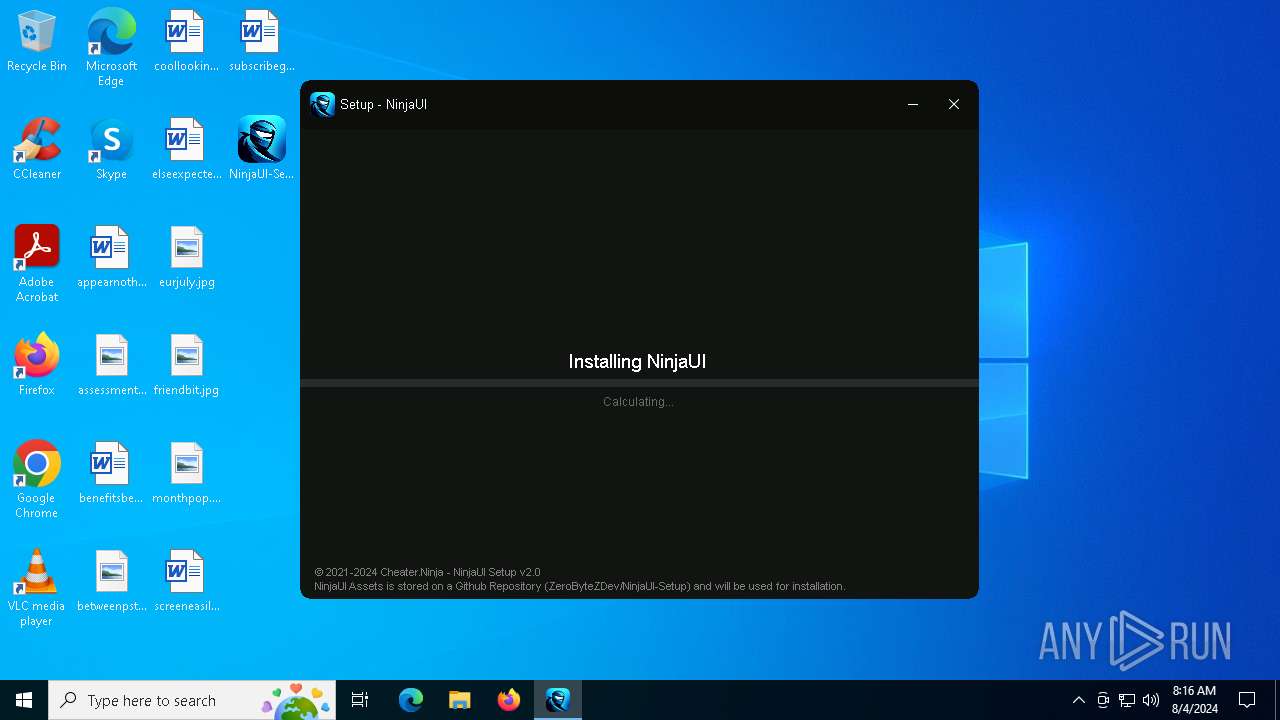Select the subscribeg... Word document
Screen dimensions: 1280x720
[261, 42]
